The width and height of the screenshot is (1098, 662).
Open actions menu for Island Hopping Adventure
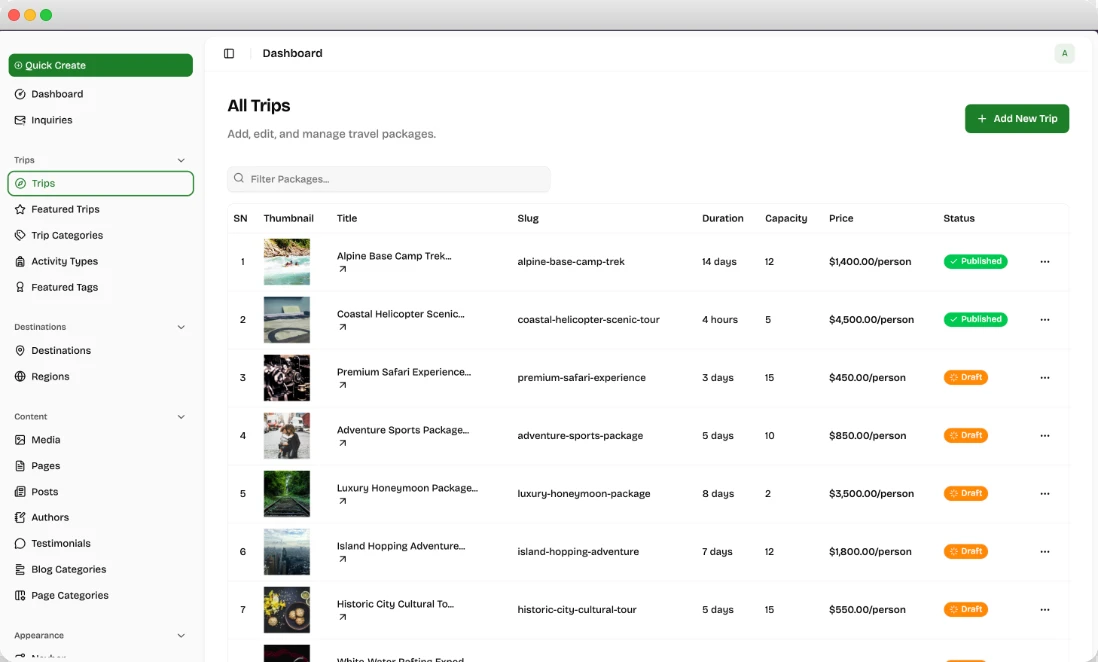point(1045,552)
